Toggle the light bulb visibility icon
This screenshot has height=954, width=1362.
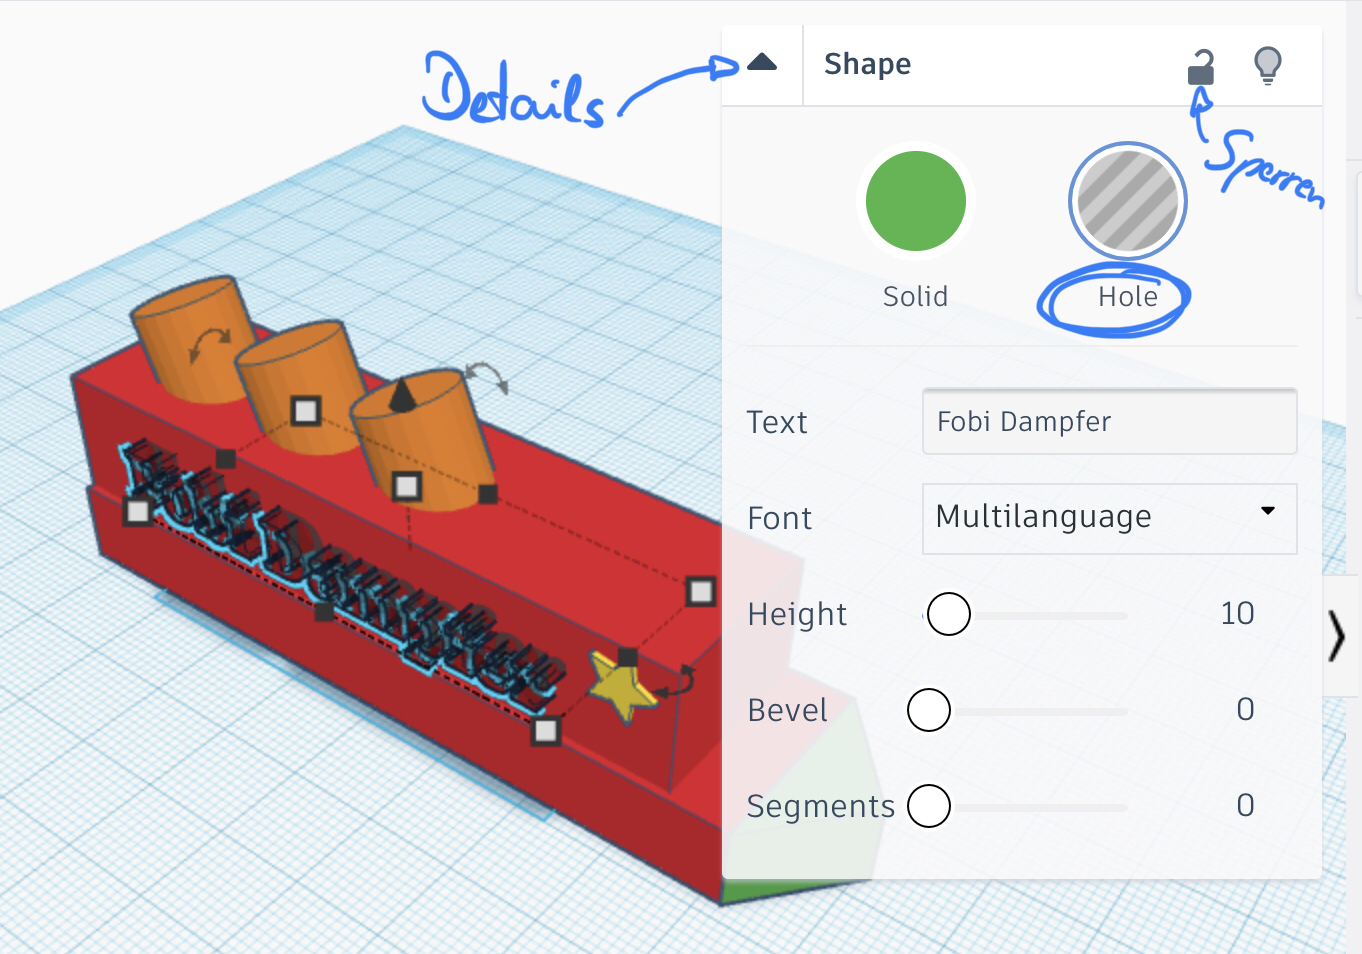[x=1267, y=66]
